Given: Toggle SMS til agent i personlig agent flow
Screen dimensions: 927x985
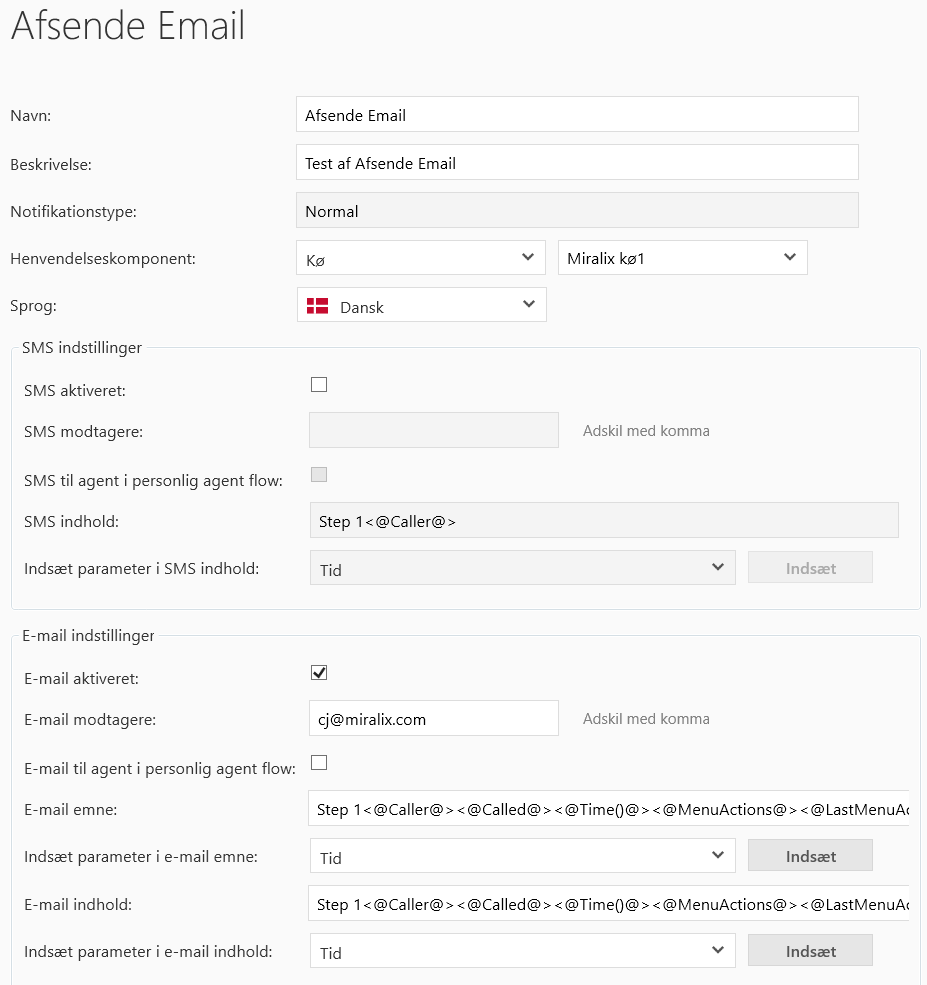Looking at the screenshot, I should click(319, 475).
